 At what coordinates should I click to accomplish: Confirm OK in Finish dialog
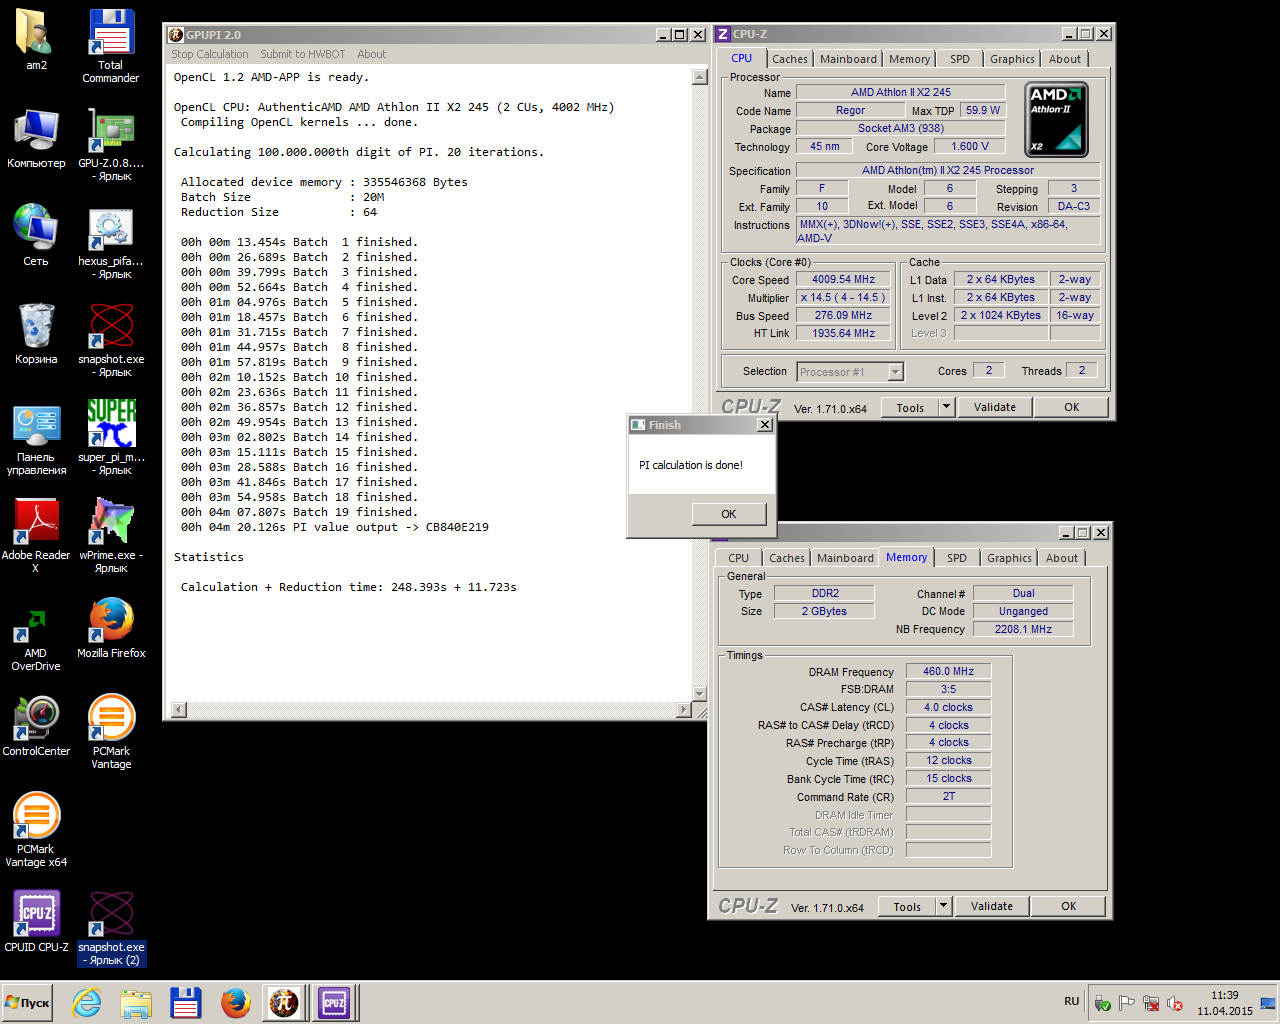point(729,514)
